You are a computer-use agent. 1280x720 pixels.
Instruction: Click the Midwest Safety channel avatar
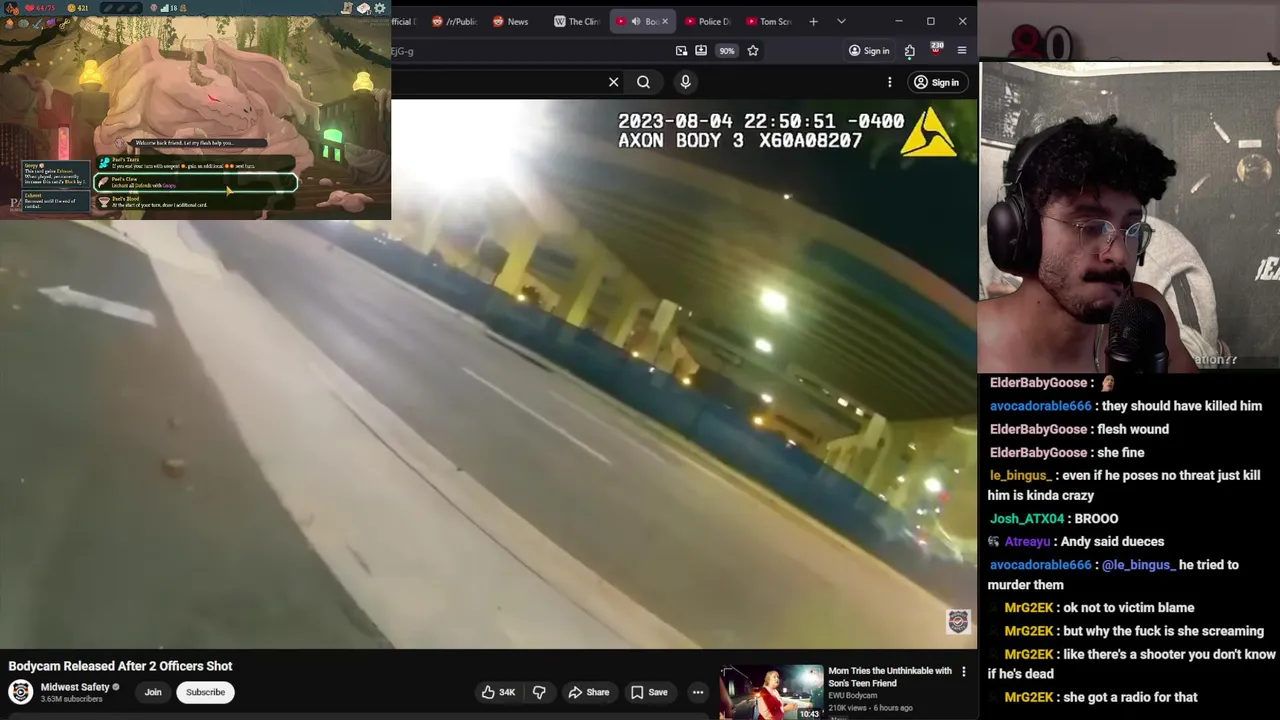pyautogui.click(x=20, y=692)
